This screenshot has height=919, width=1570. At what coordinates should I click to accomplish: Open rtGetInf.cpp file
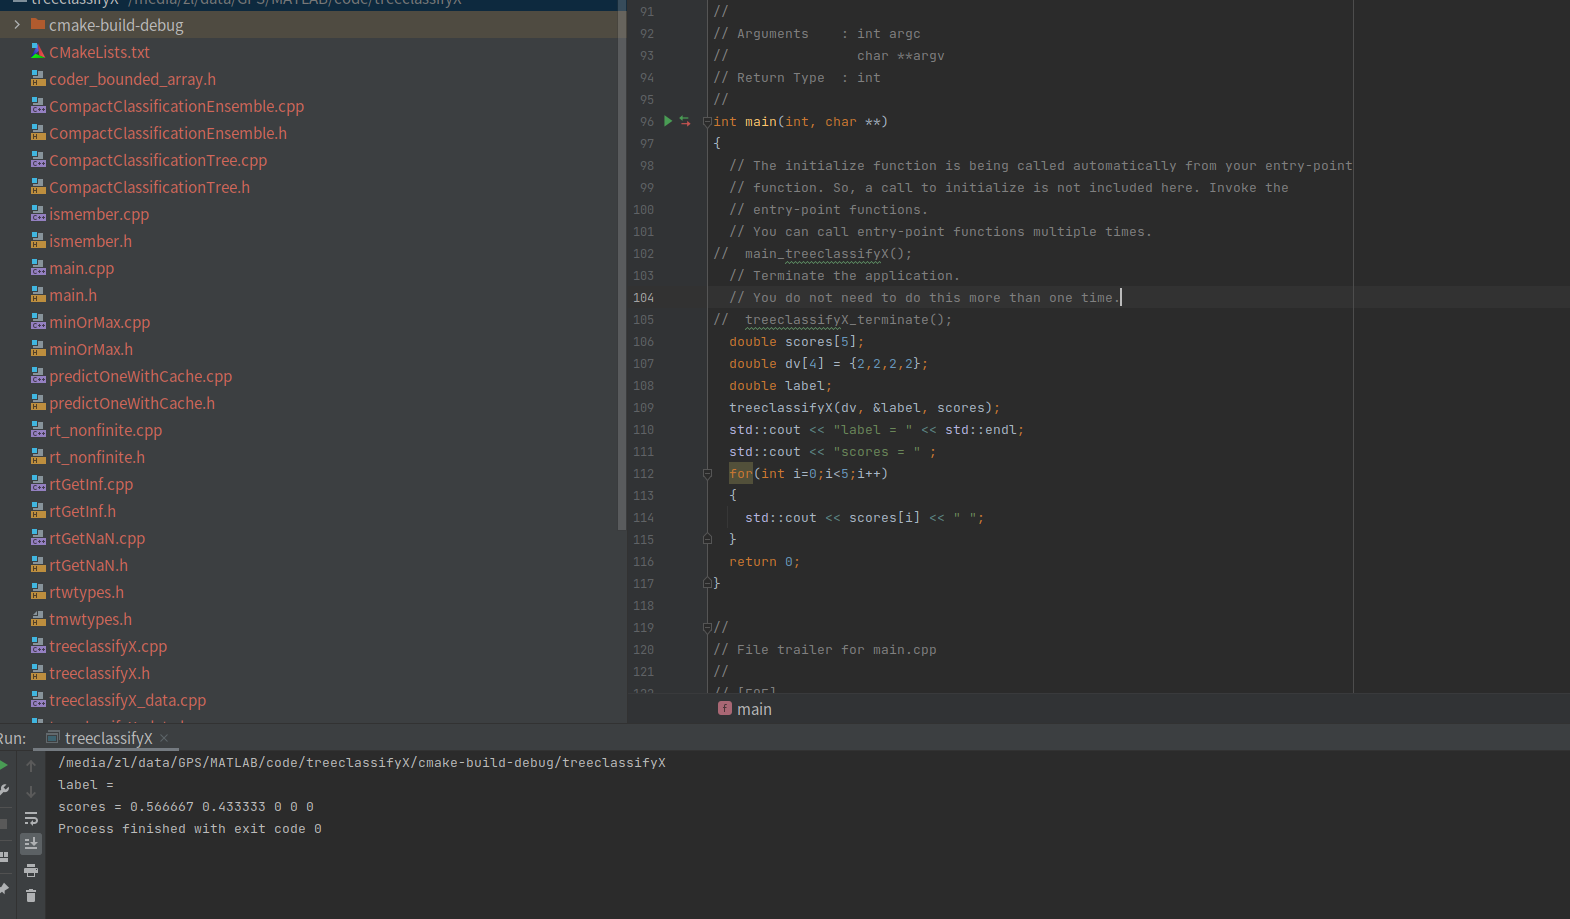91,484
